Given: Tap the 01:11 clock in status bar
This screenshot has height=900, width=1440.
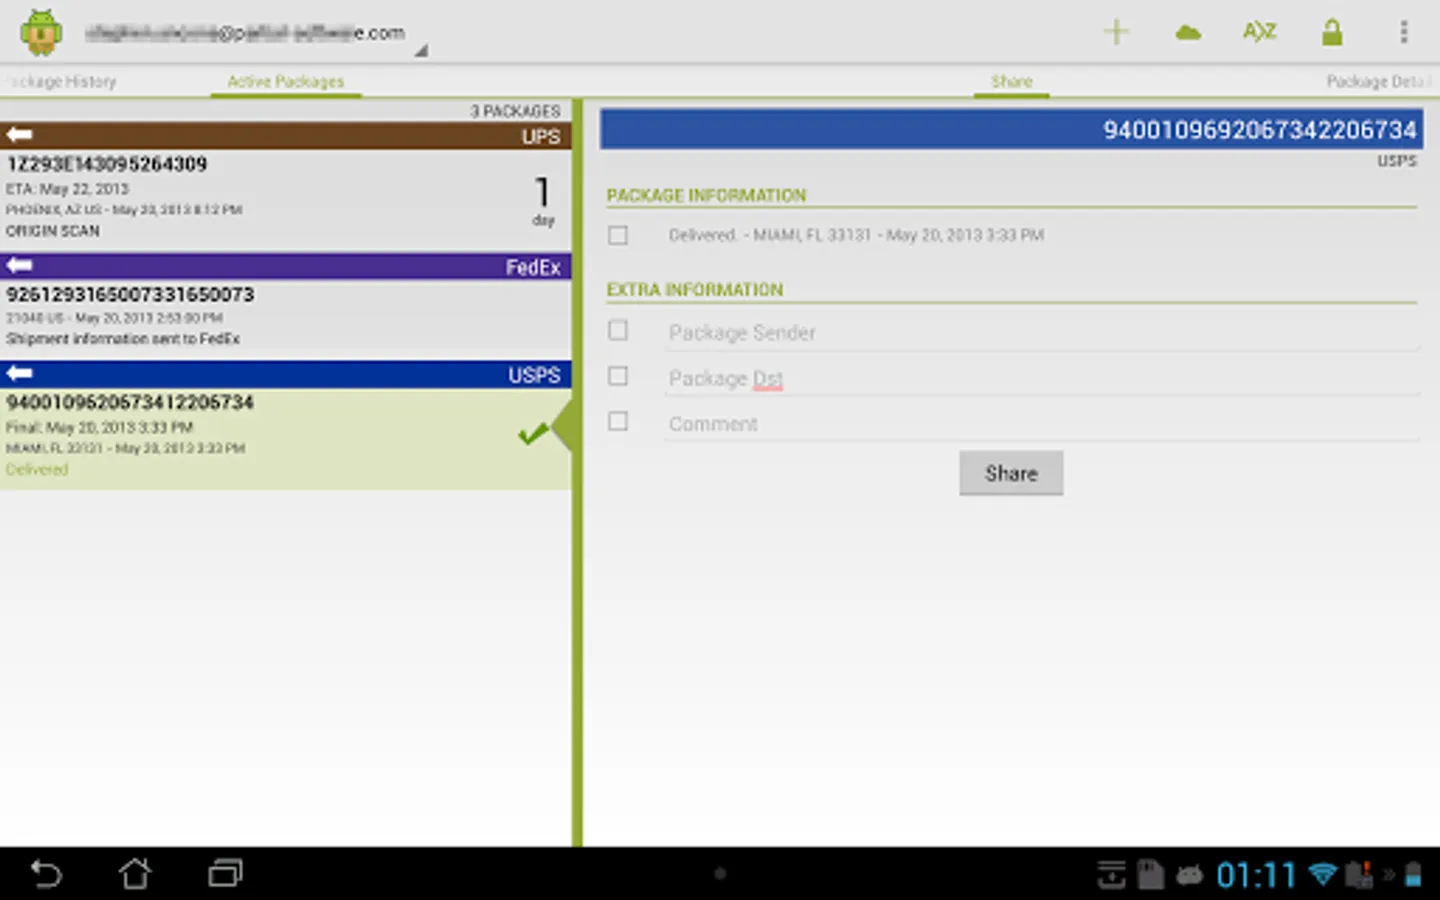Looking at the screenshot, I should coord(1256,876).
